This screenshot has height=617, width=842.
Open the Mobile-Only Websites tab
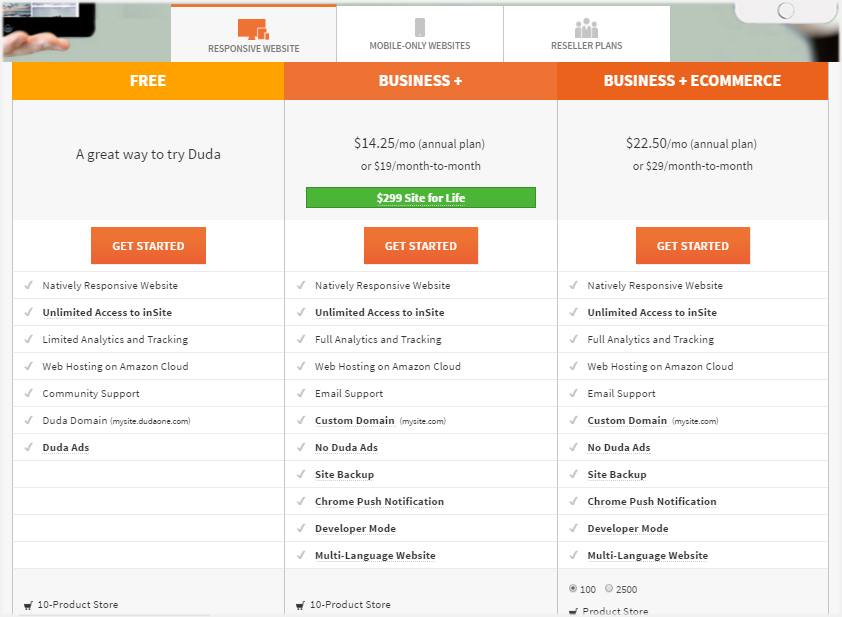420,34
